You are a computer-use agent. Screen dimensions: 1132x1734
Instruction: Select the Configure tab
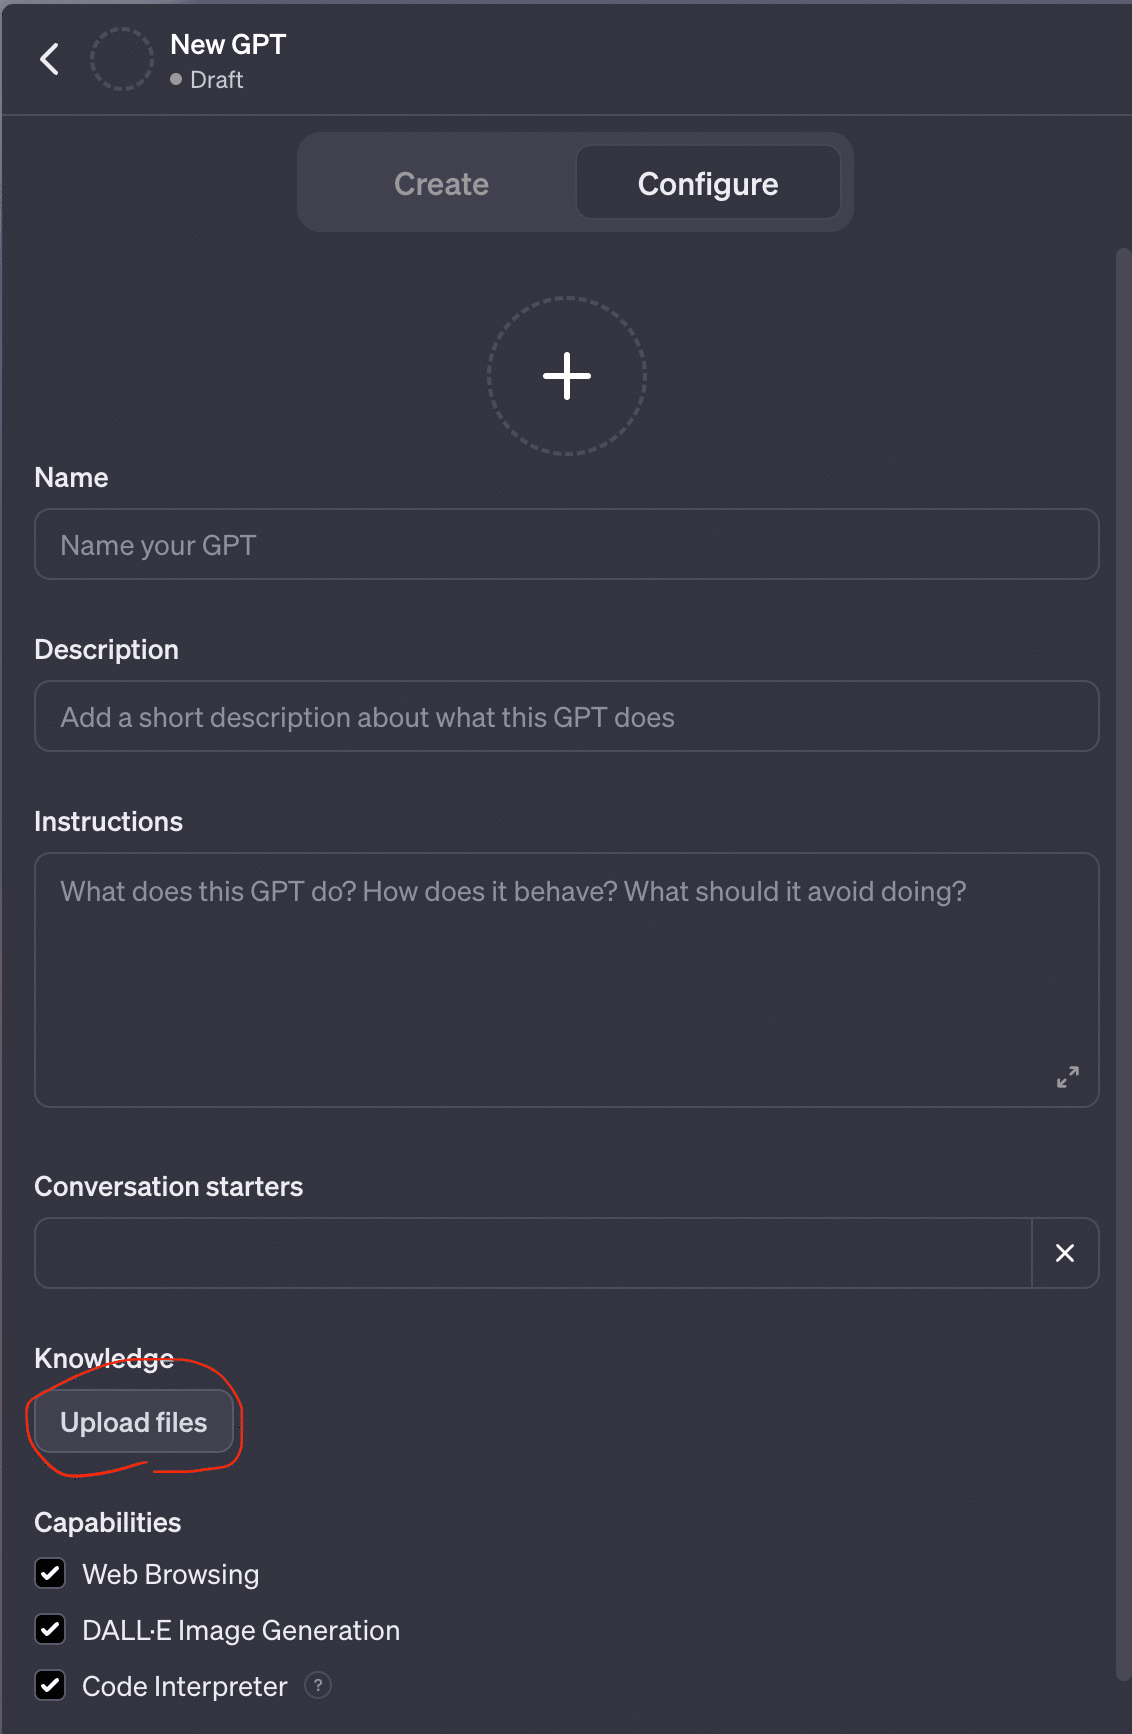pyautogui.click(x=707, y=183)
